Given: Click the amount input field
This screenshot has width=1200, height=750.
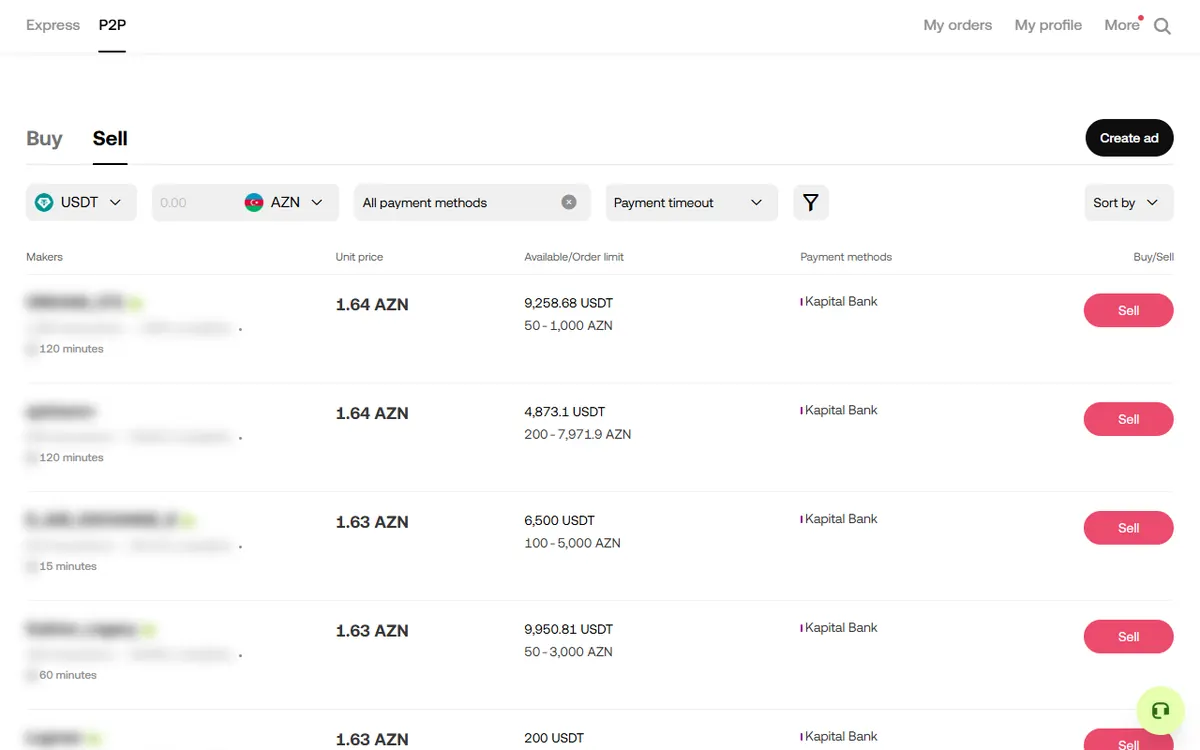Looking at the screenshot, I should (197, 202).
